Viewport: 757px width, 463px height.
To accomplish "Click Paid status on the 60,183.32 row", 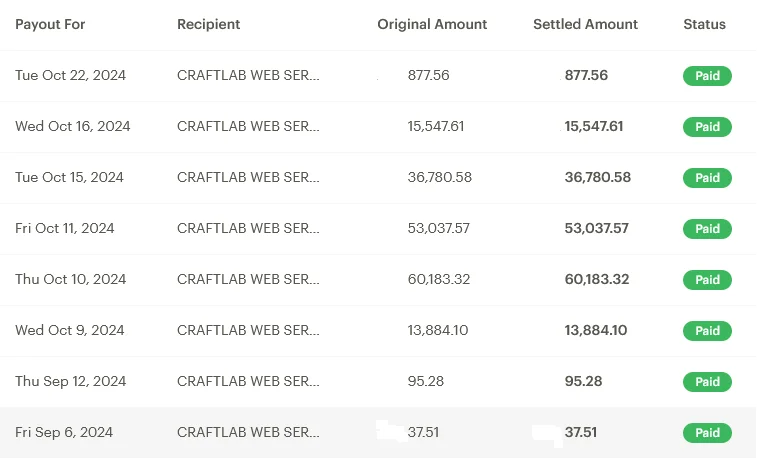I will [x=707, y=280].
